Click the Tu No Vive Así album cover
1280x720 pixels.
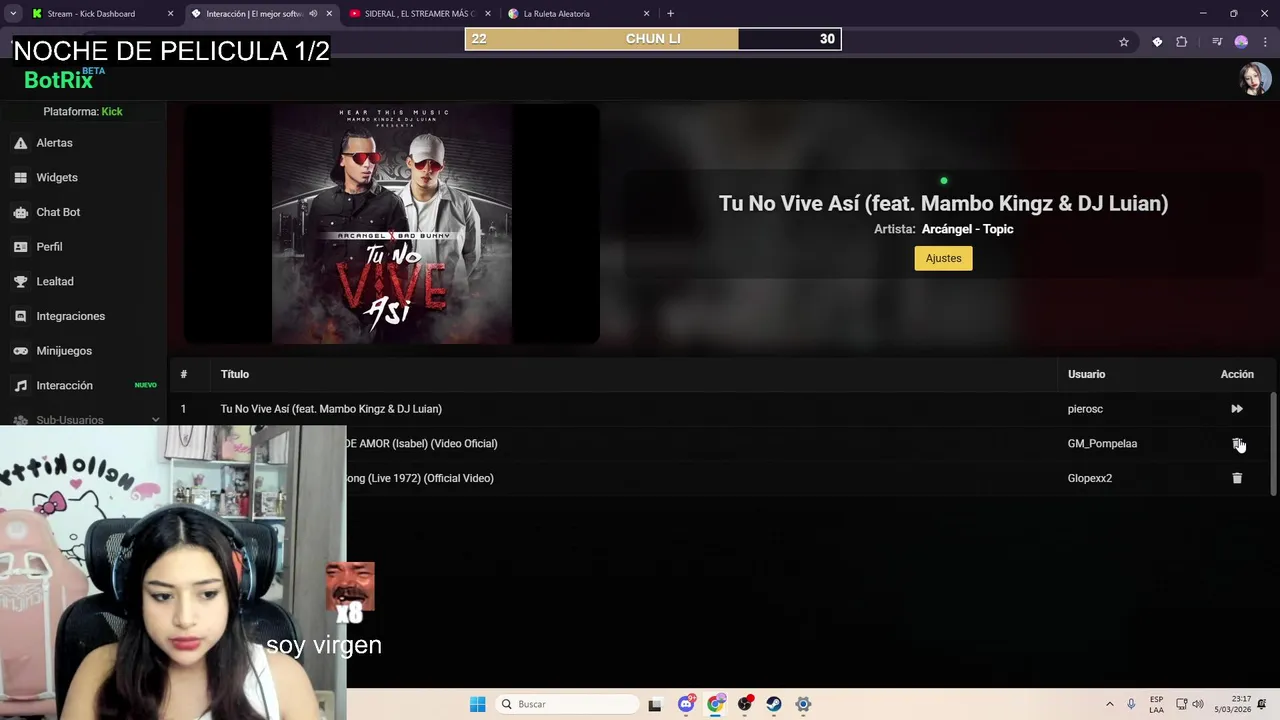point(392,224)
